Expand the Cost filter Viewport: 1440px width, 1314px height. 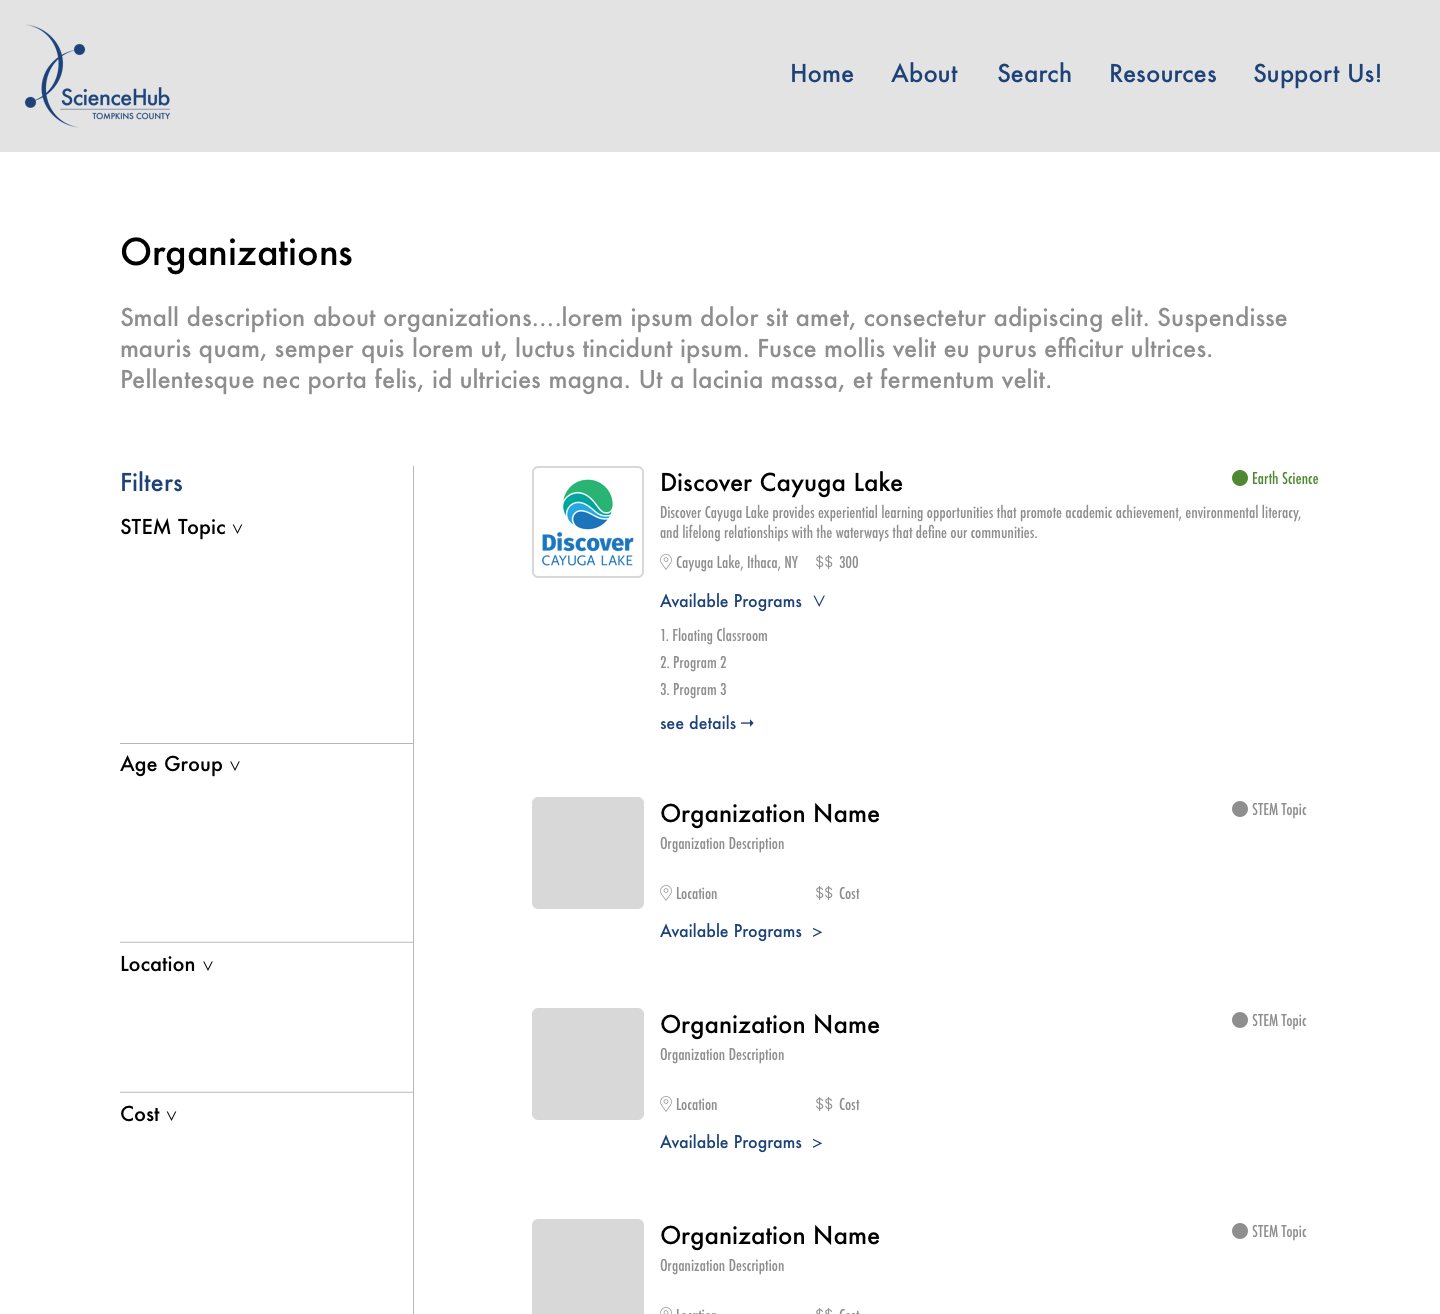[148, 1114]
